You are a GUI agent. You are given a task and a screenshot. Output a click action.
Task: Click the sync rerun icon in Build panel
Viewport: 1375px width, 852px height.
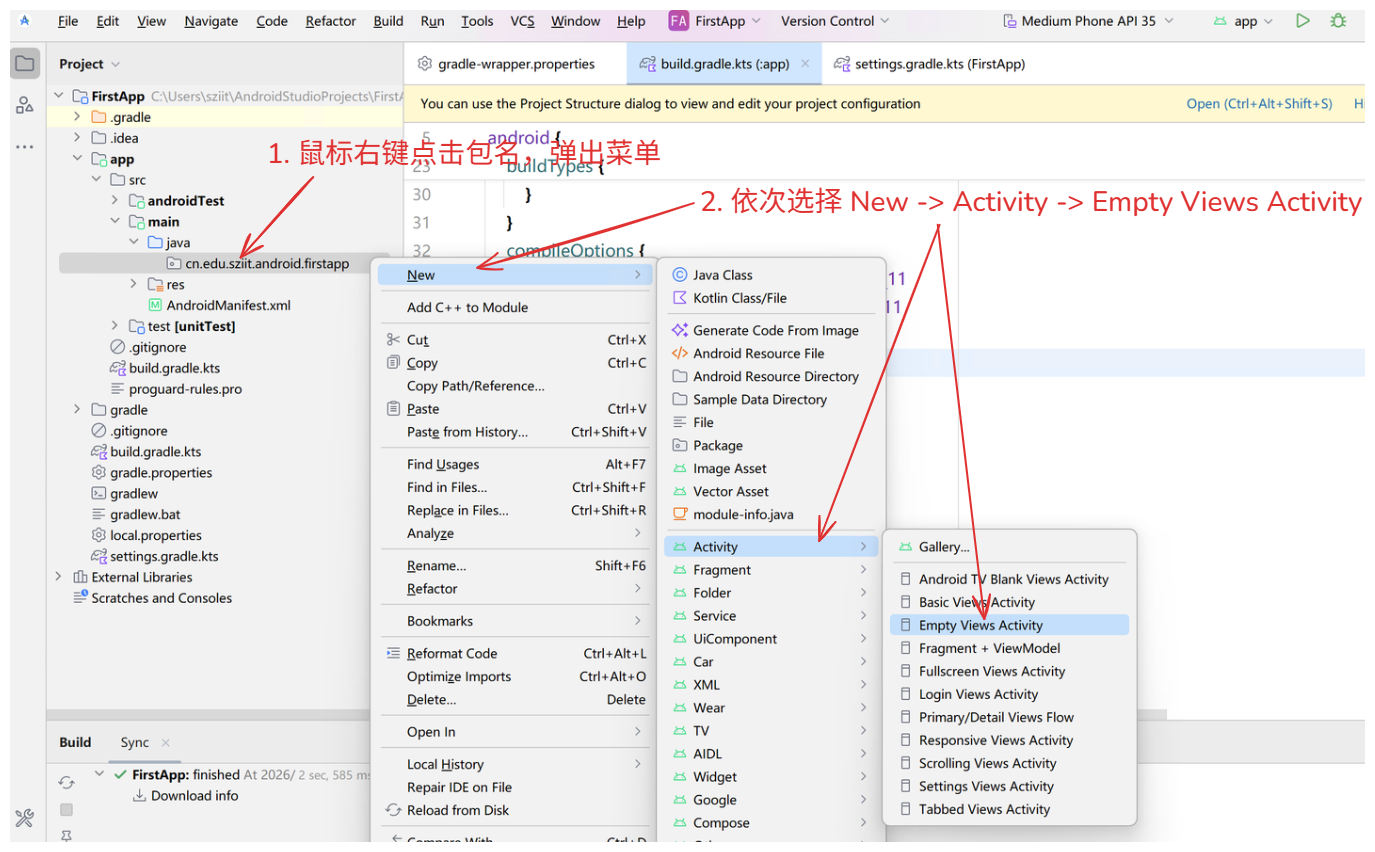(x=66, y=782)
